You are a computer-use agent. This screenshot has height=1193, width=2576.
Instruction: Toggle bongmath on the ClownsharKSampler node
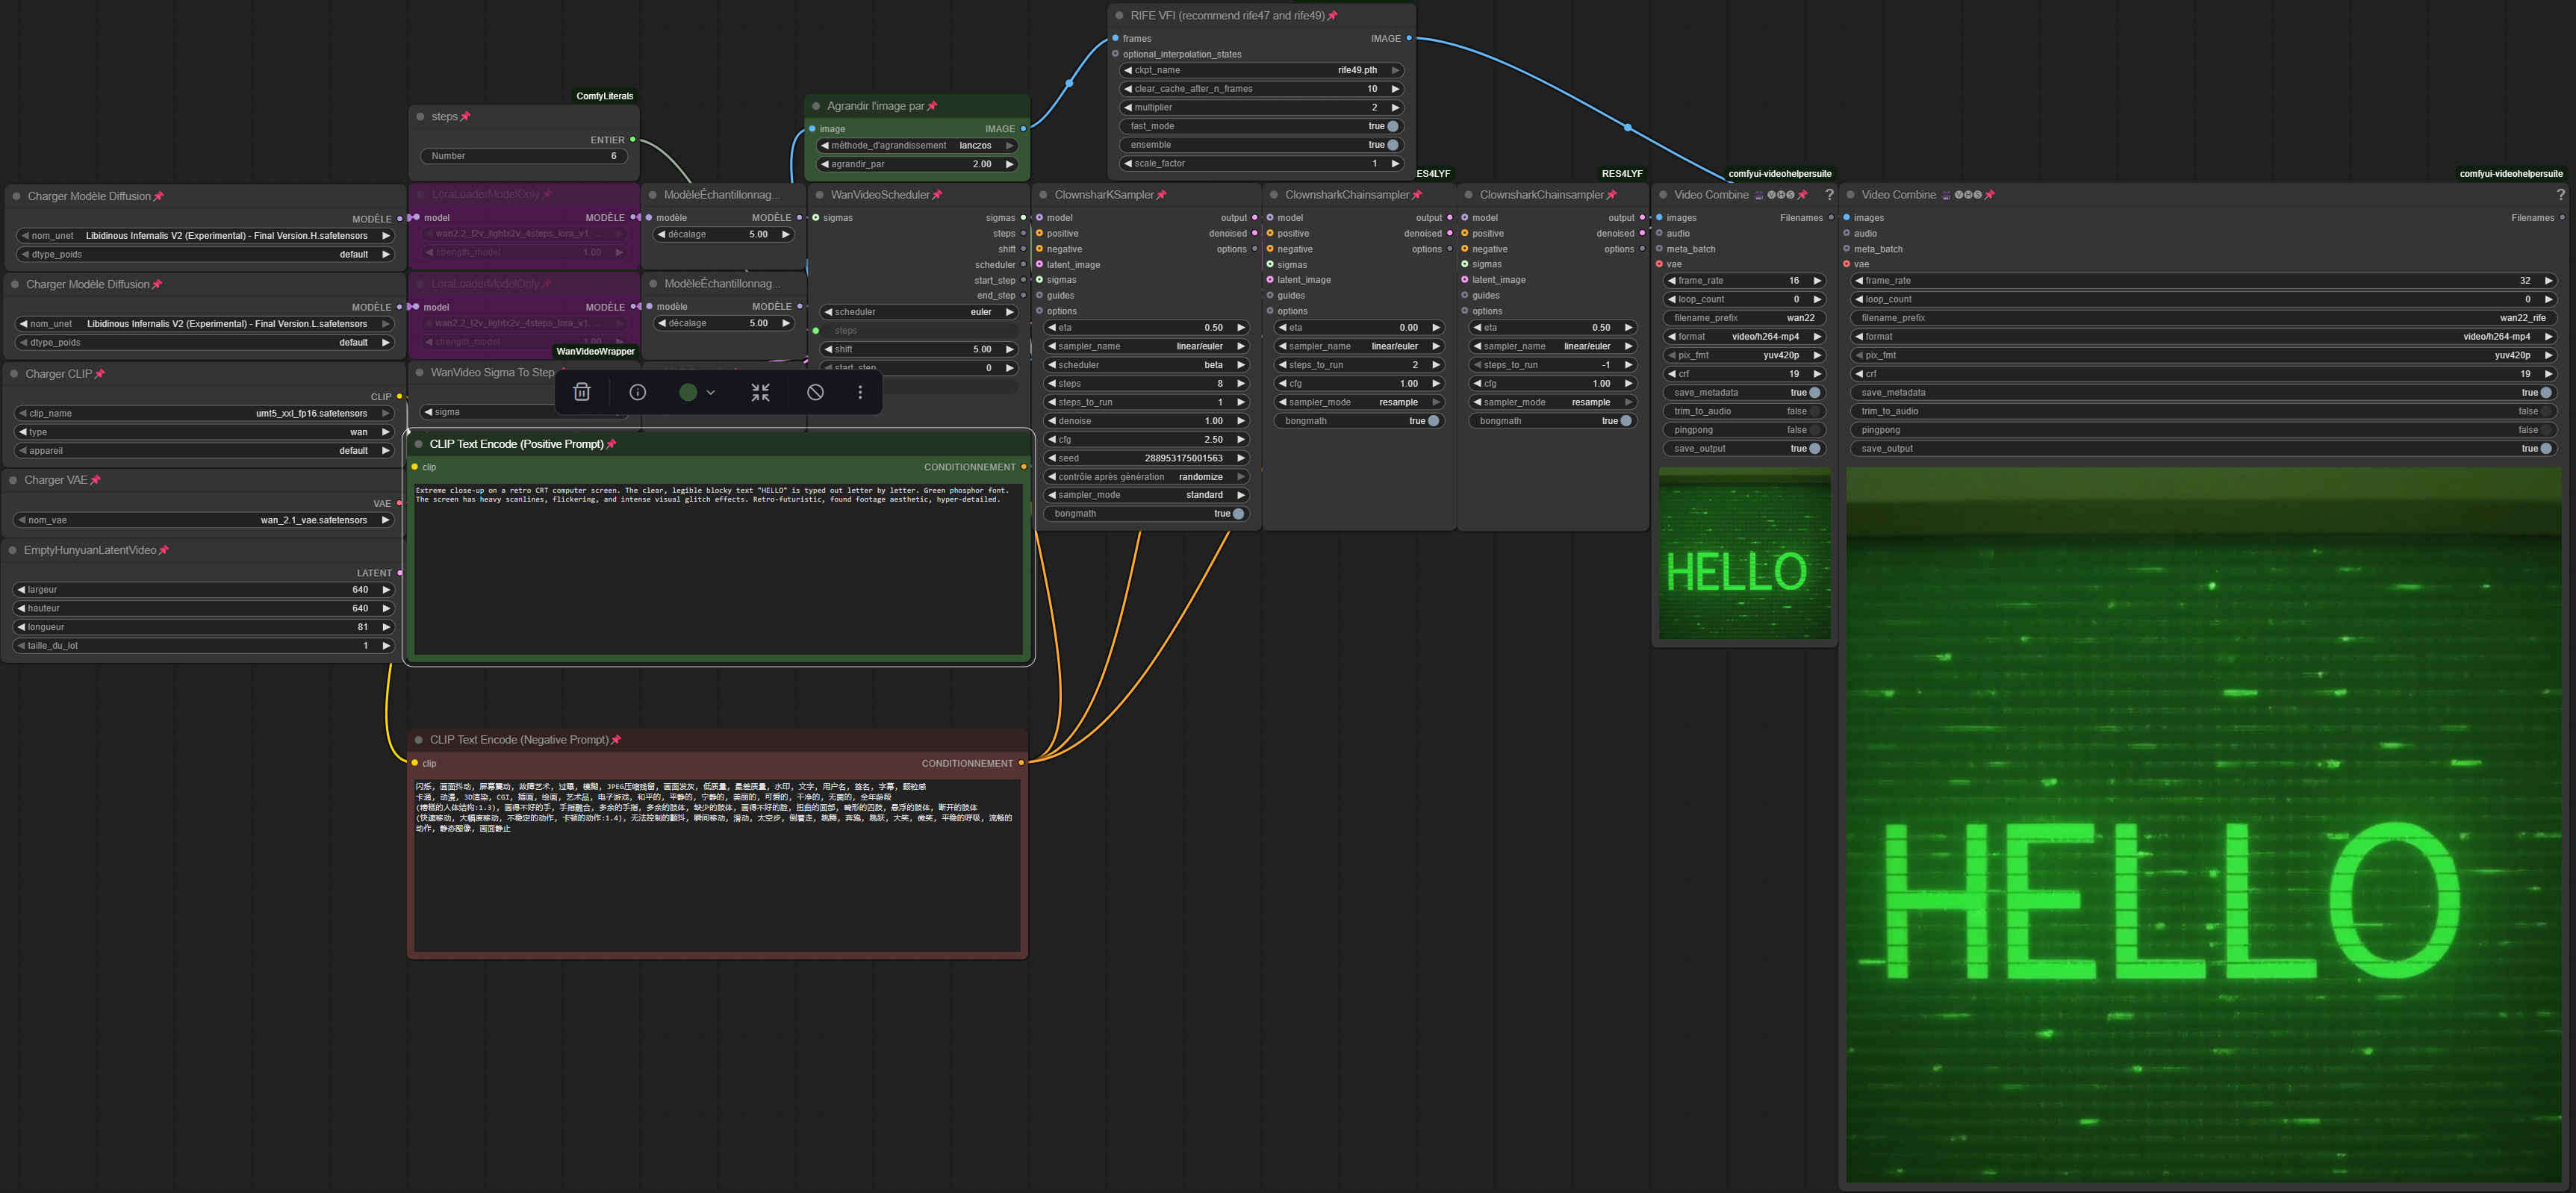1146,514
